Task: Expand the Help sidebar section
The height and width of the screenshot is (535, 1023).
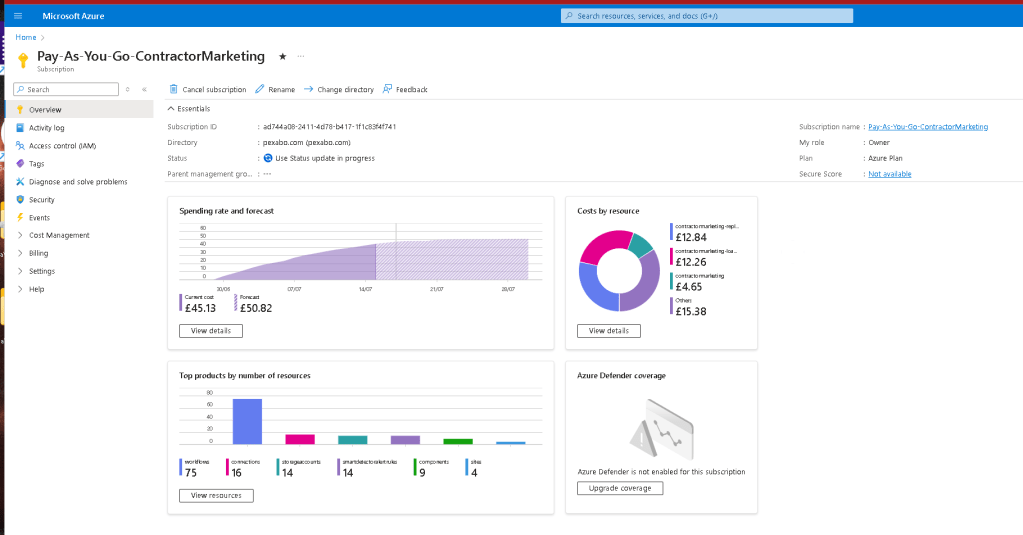Action: pos(20,289)
